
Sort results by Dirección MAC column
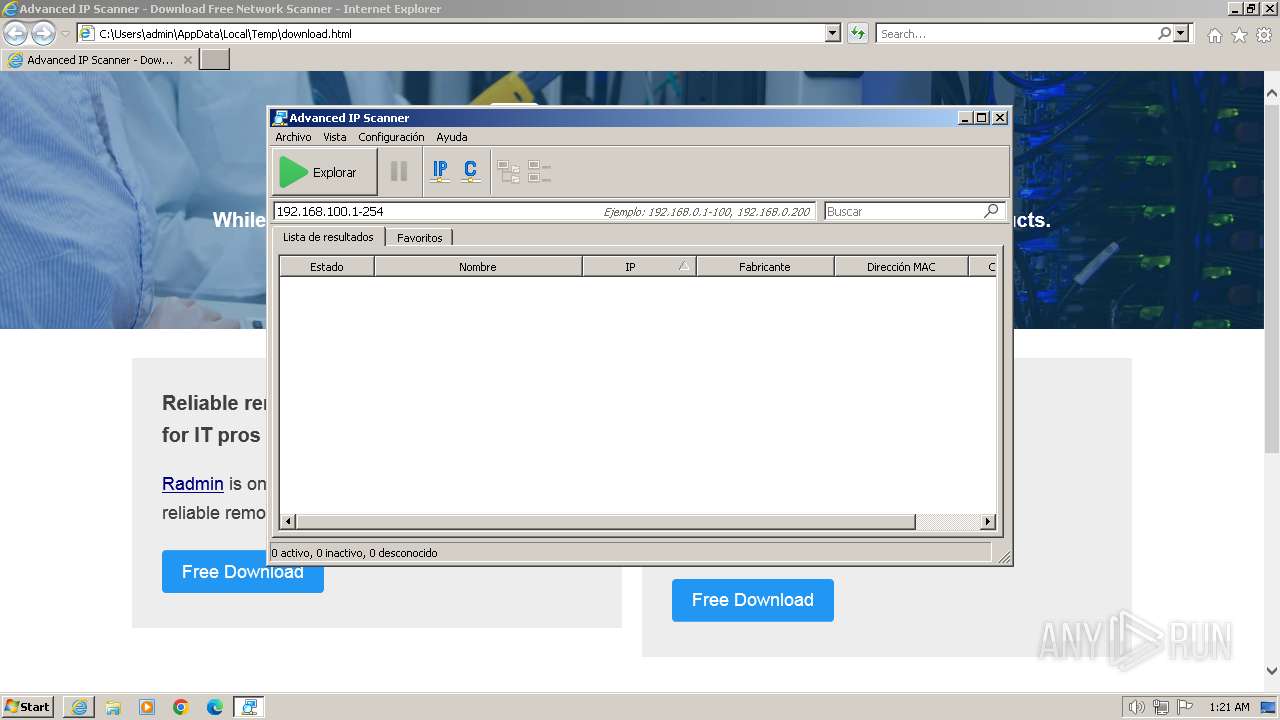[x=901, y=267]
